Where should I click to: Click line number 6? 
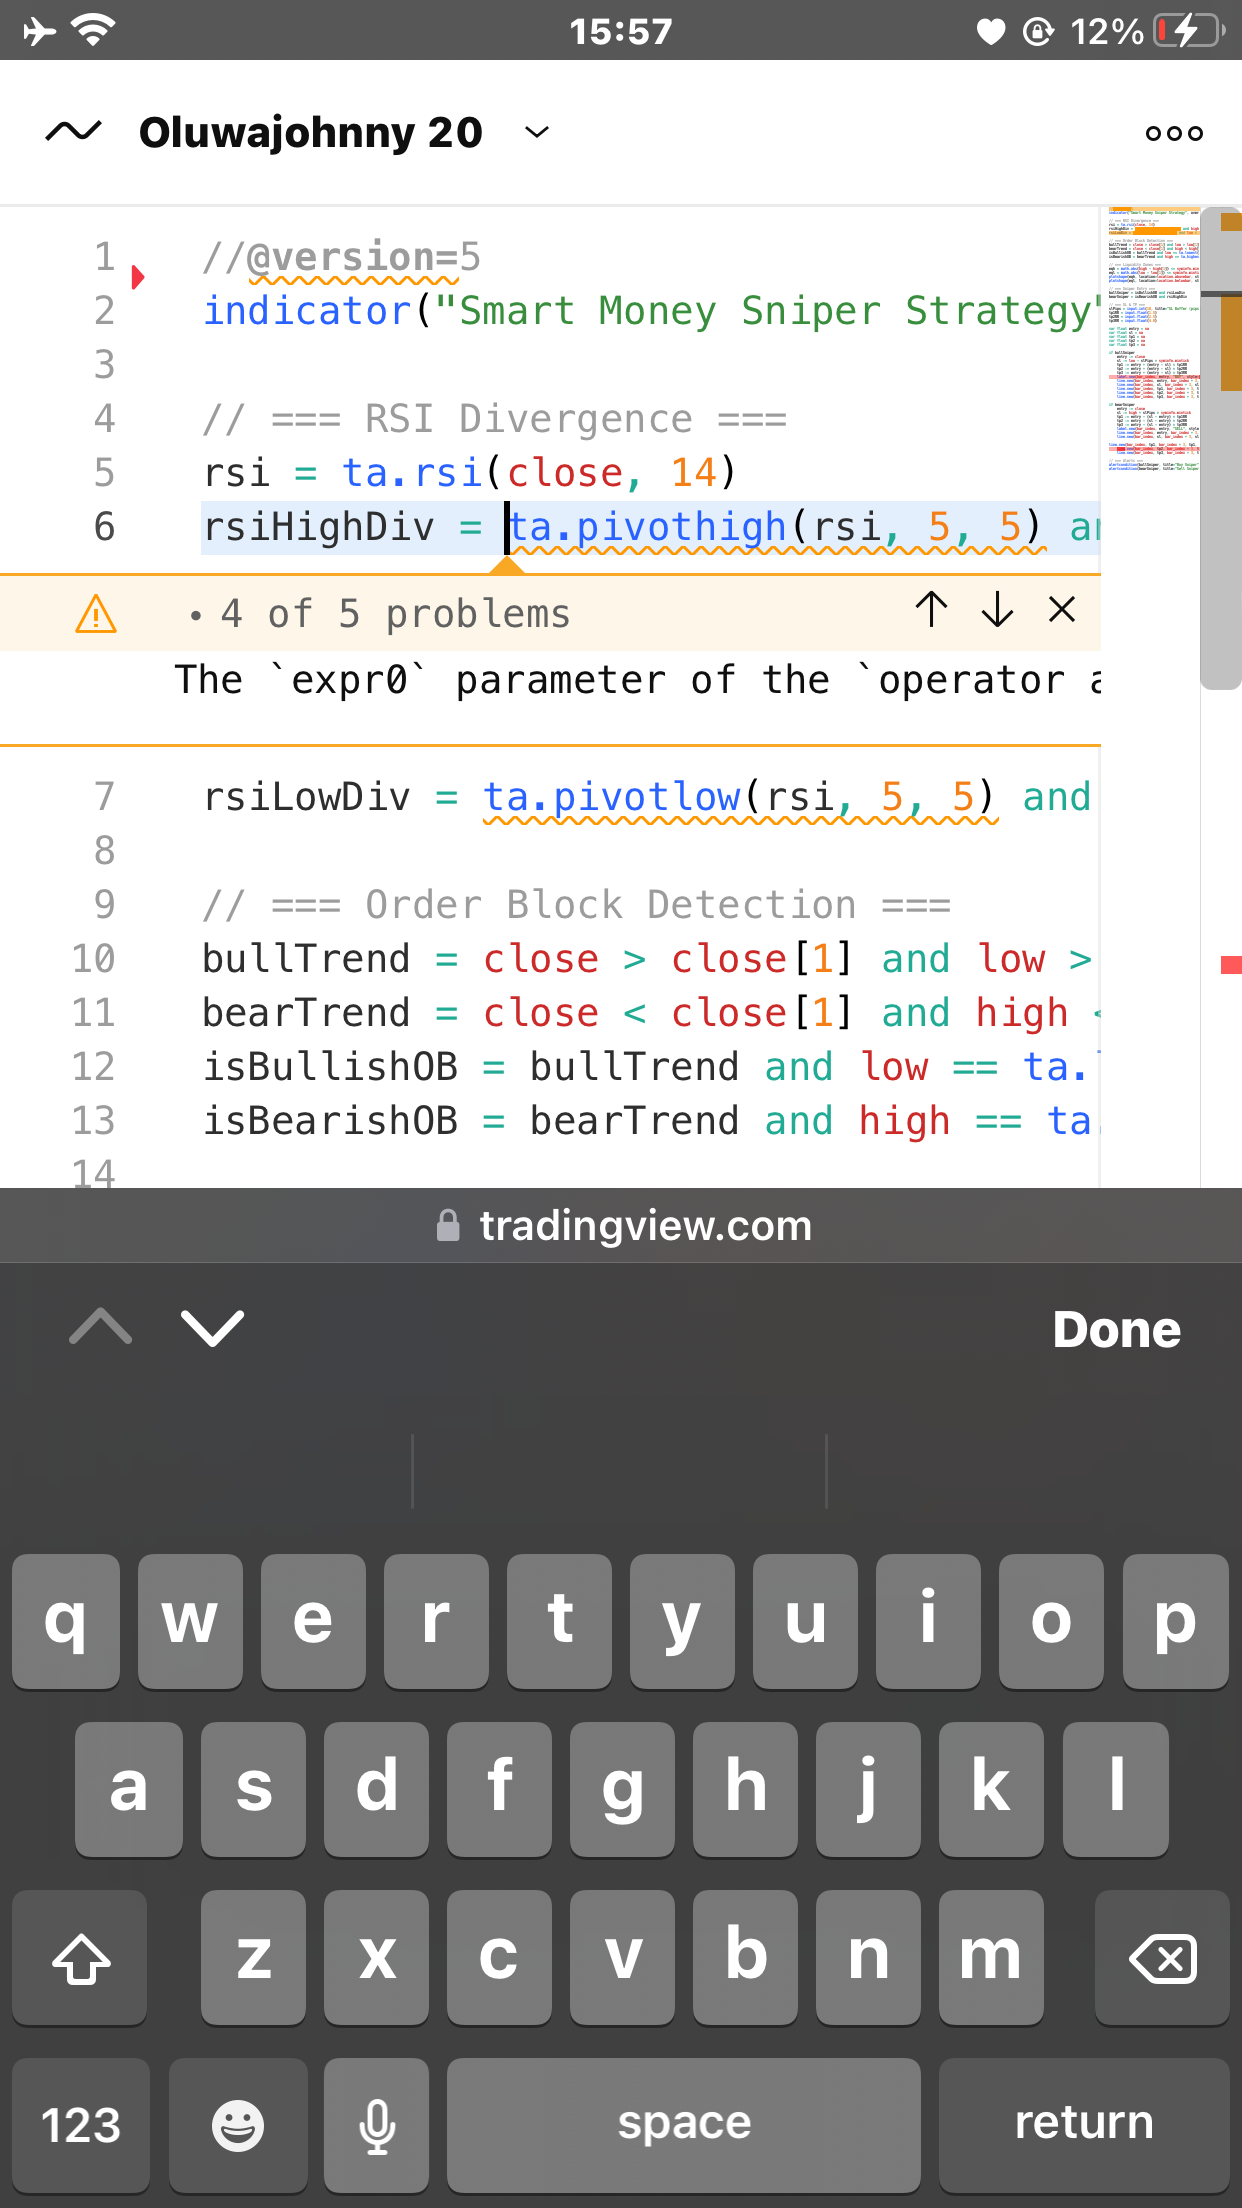coord(104,527)
